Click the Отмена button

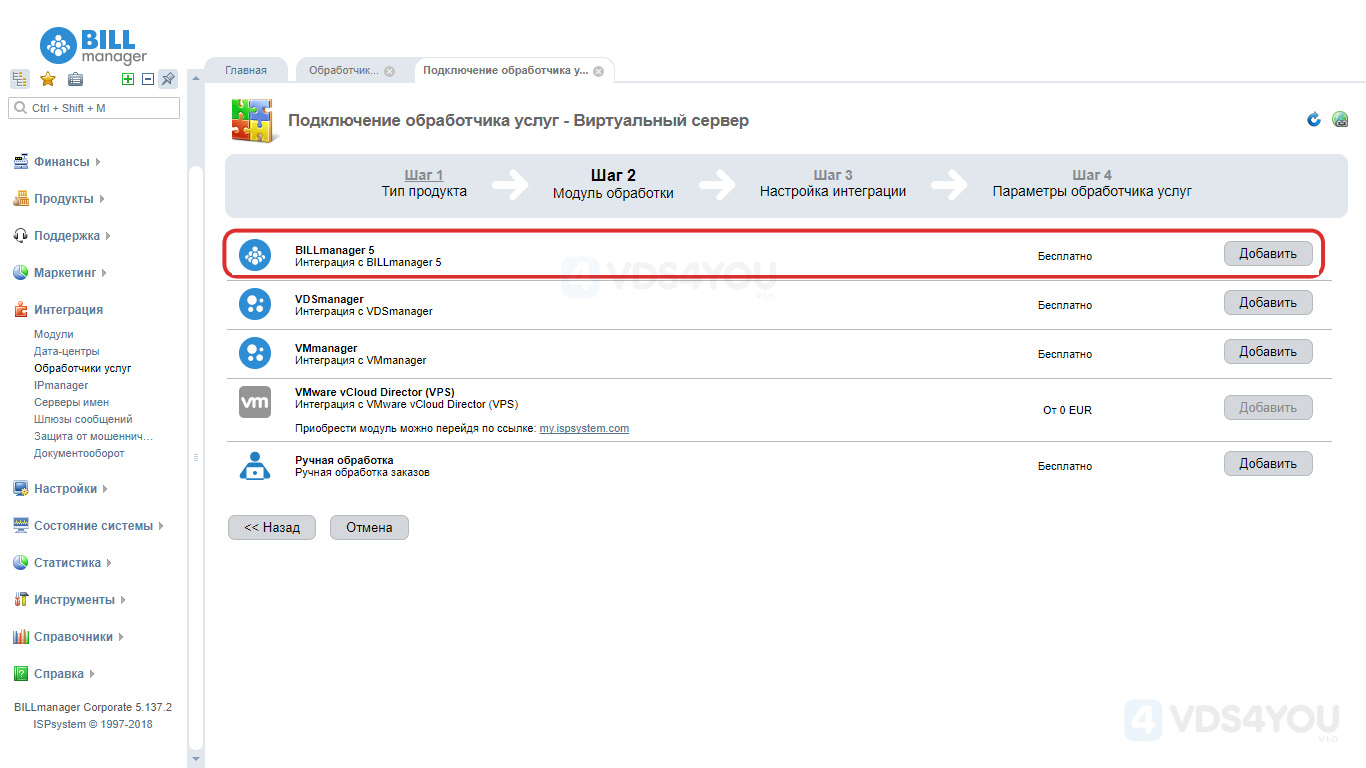click(x=369, y=527)
